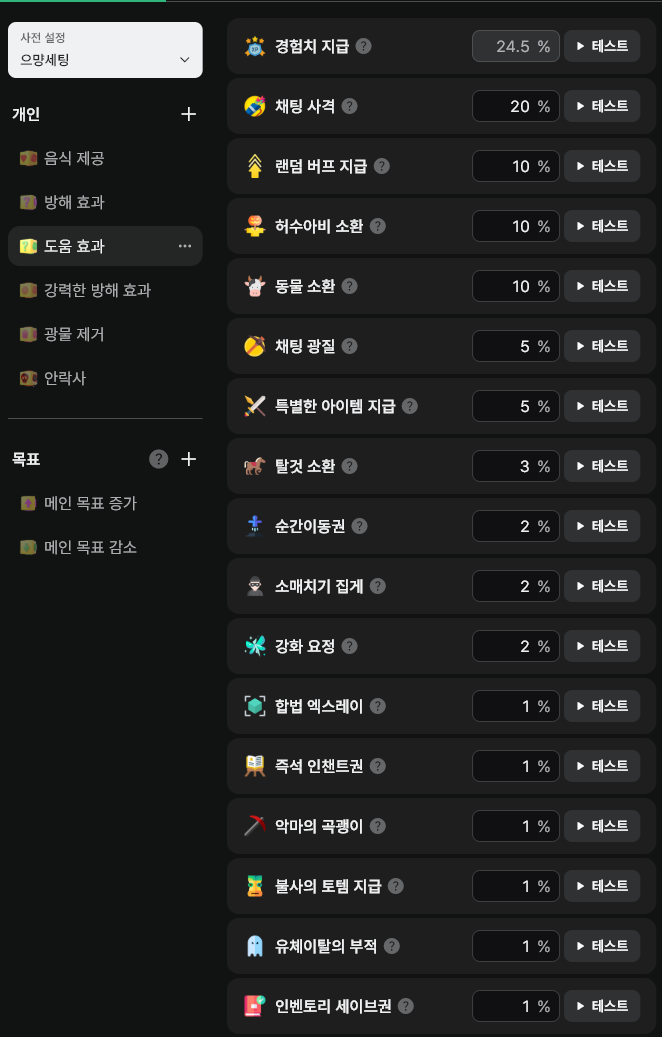Click the help icon beside 채팅 사격
This screenshot has width=662, height=1037.
tap(349, 106)
